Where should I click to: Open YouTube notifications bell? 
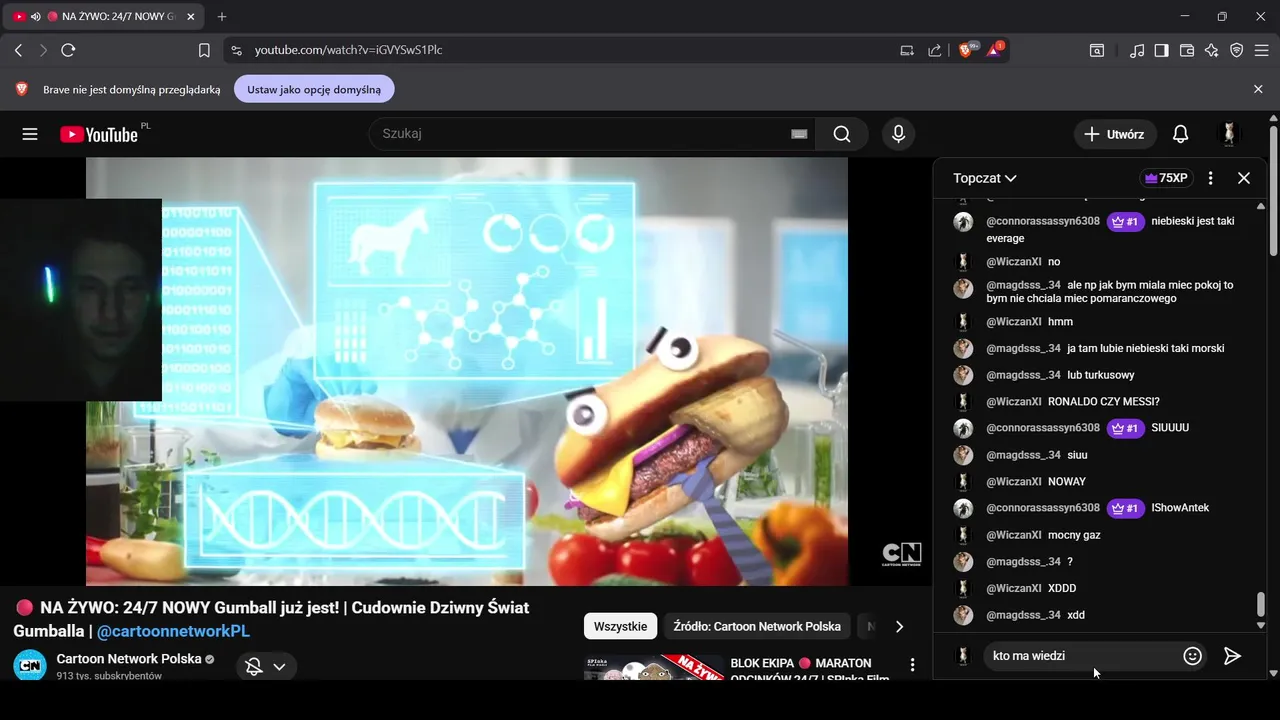pyautogui.click(x=1180, y=134)
